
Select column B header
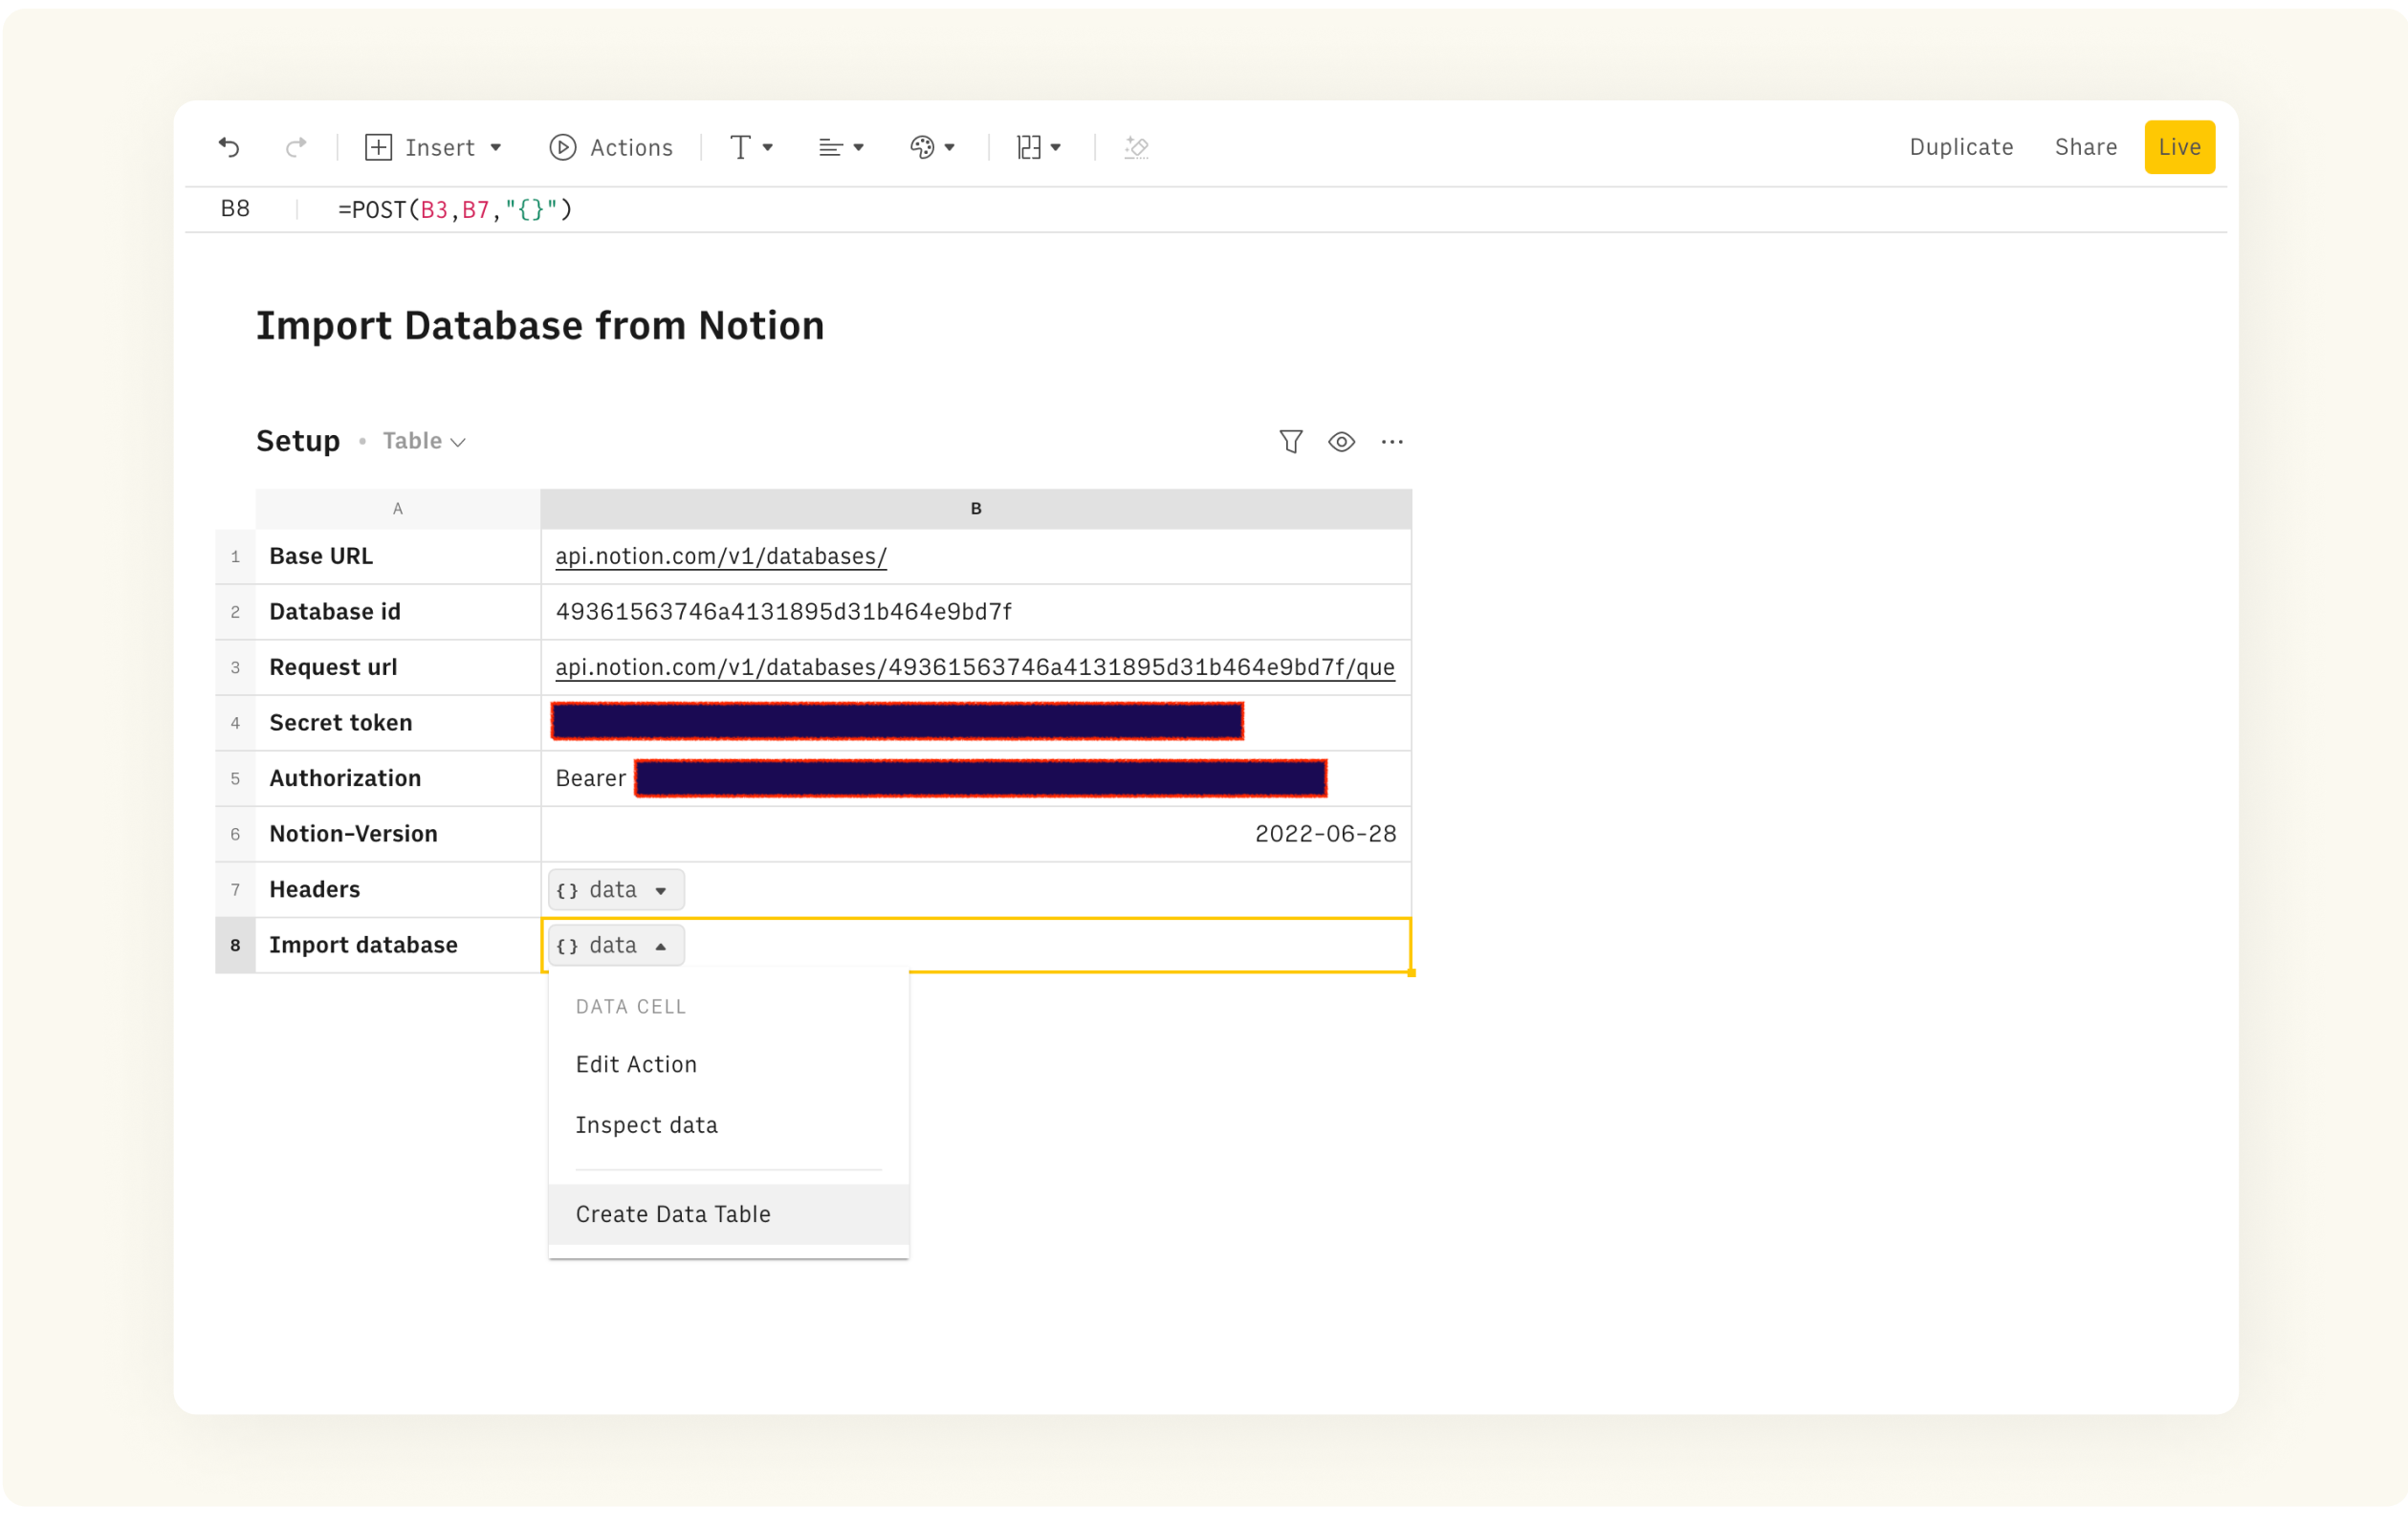976,509
